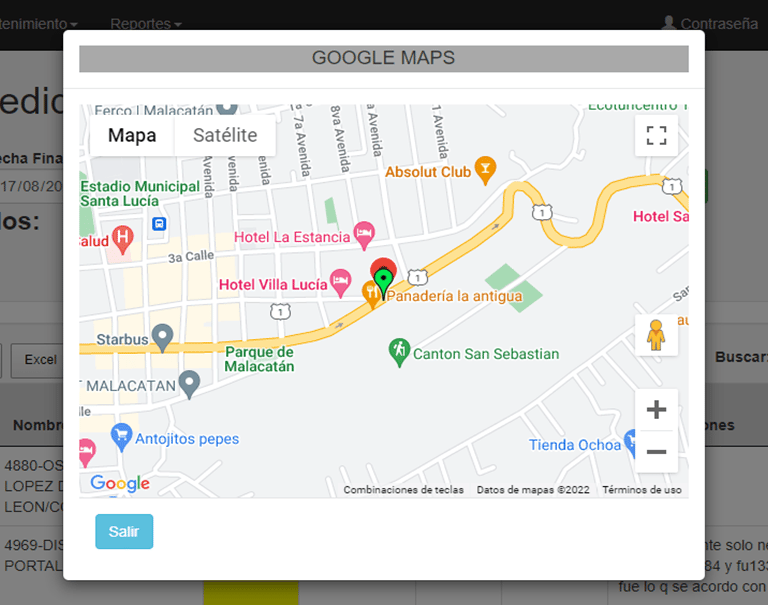
Task: Click the Antojitos pepes shopping cart icon
Action: click(121, 437)
